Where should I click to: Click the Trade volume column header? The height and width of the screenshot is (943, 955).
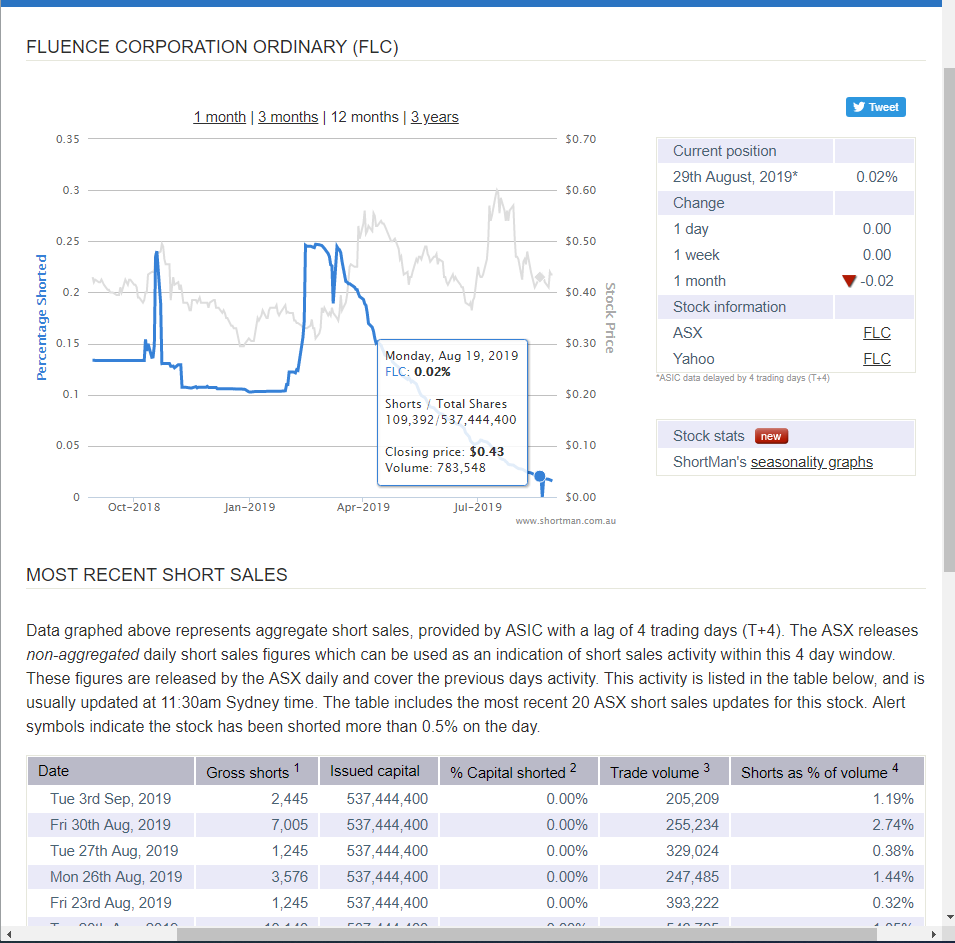tap(664, 771)
